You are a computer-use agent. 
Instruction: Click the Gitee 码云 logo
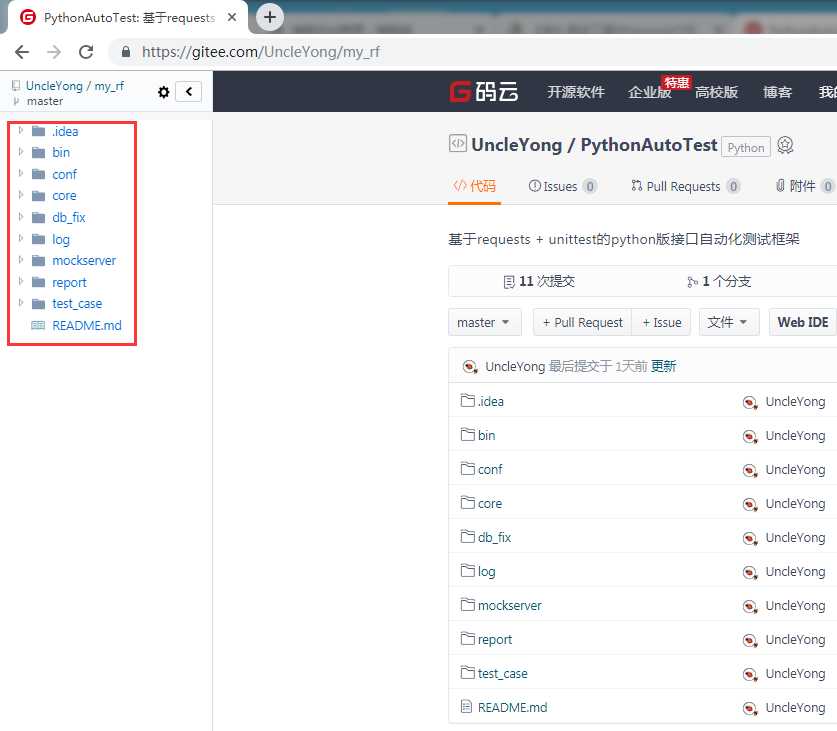point(483,92)
